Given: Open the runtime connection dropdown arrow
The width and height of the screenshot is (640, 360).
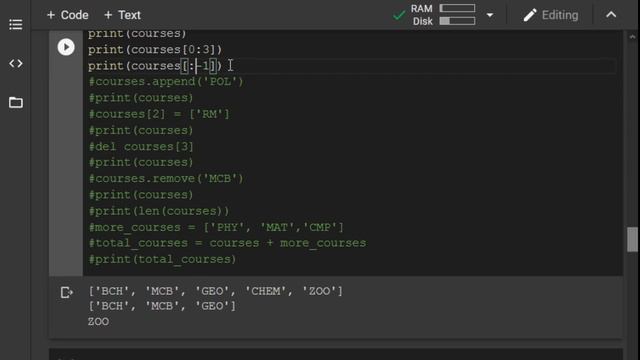Looking at the screenshot, I should click(490, 15).
